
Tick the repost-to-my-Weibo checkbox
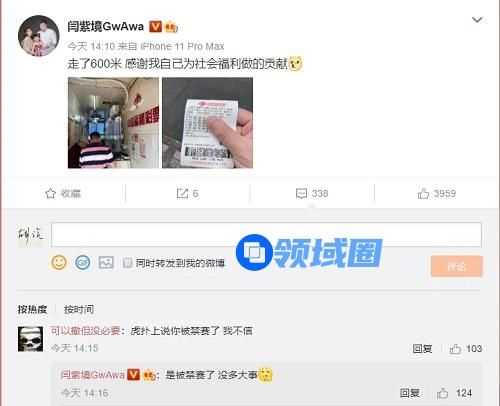(x=127, y=263)
